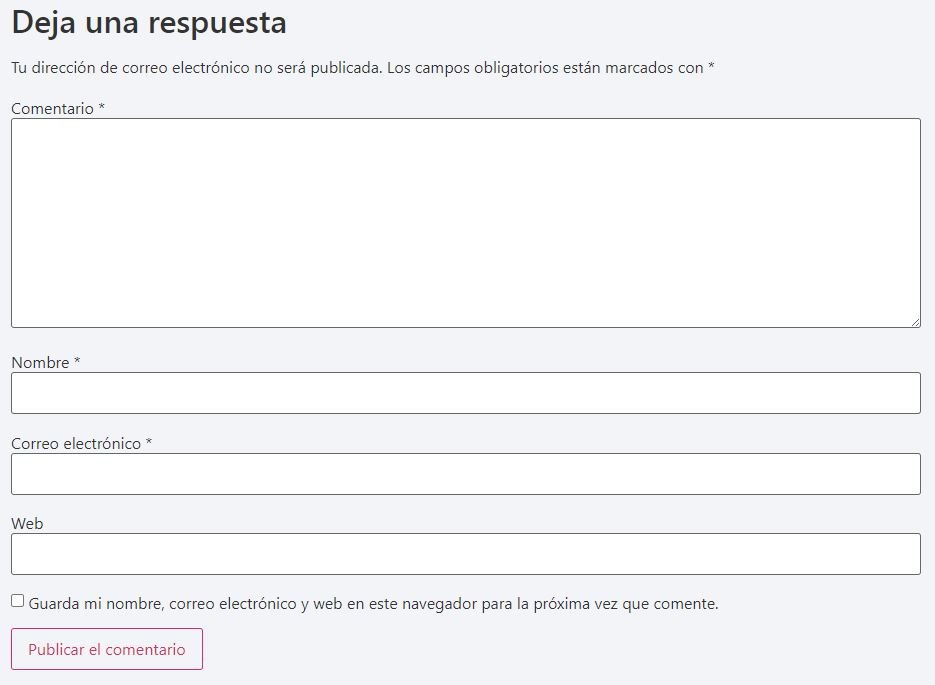The height and width of the screenshot is (685, 935).
Task: Click the Correo electrónico field label
Action: [76, 443]
